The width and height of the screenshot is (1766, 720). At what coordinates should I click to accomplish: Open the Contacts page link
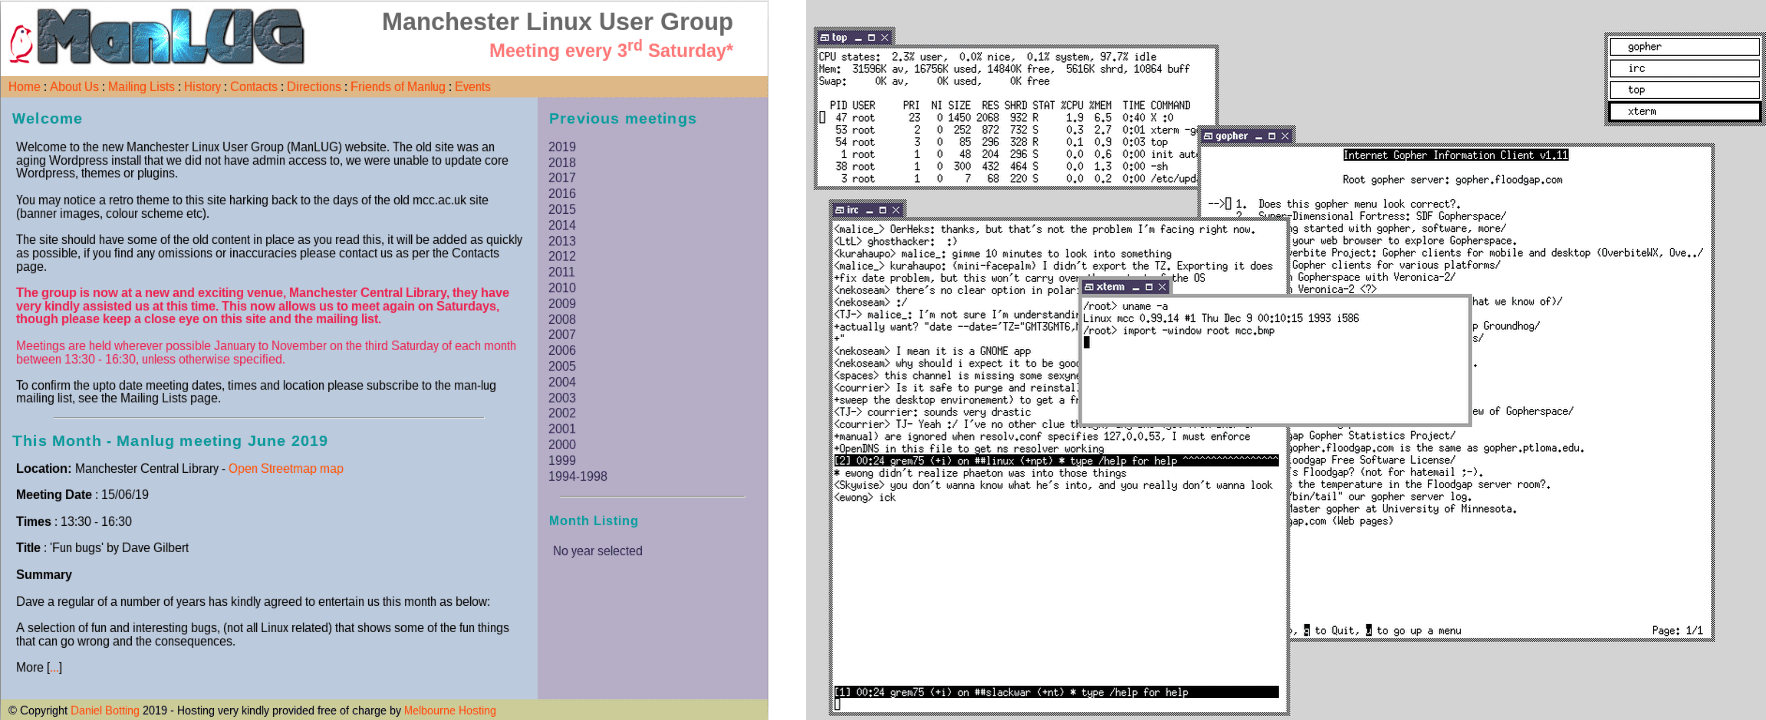click(254, 87)
